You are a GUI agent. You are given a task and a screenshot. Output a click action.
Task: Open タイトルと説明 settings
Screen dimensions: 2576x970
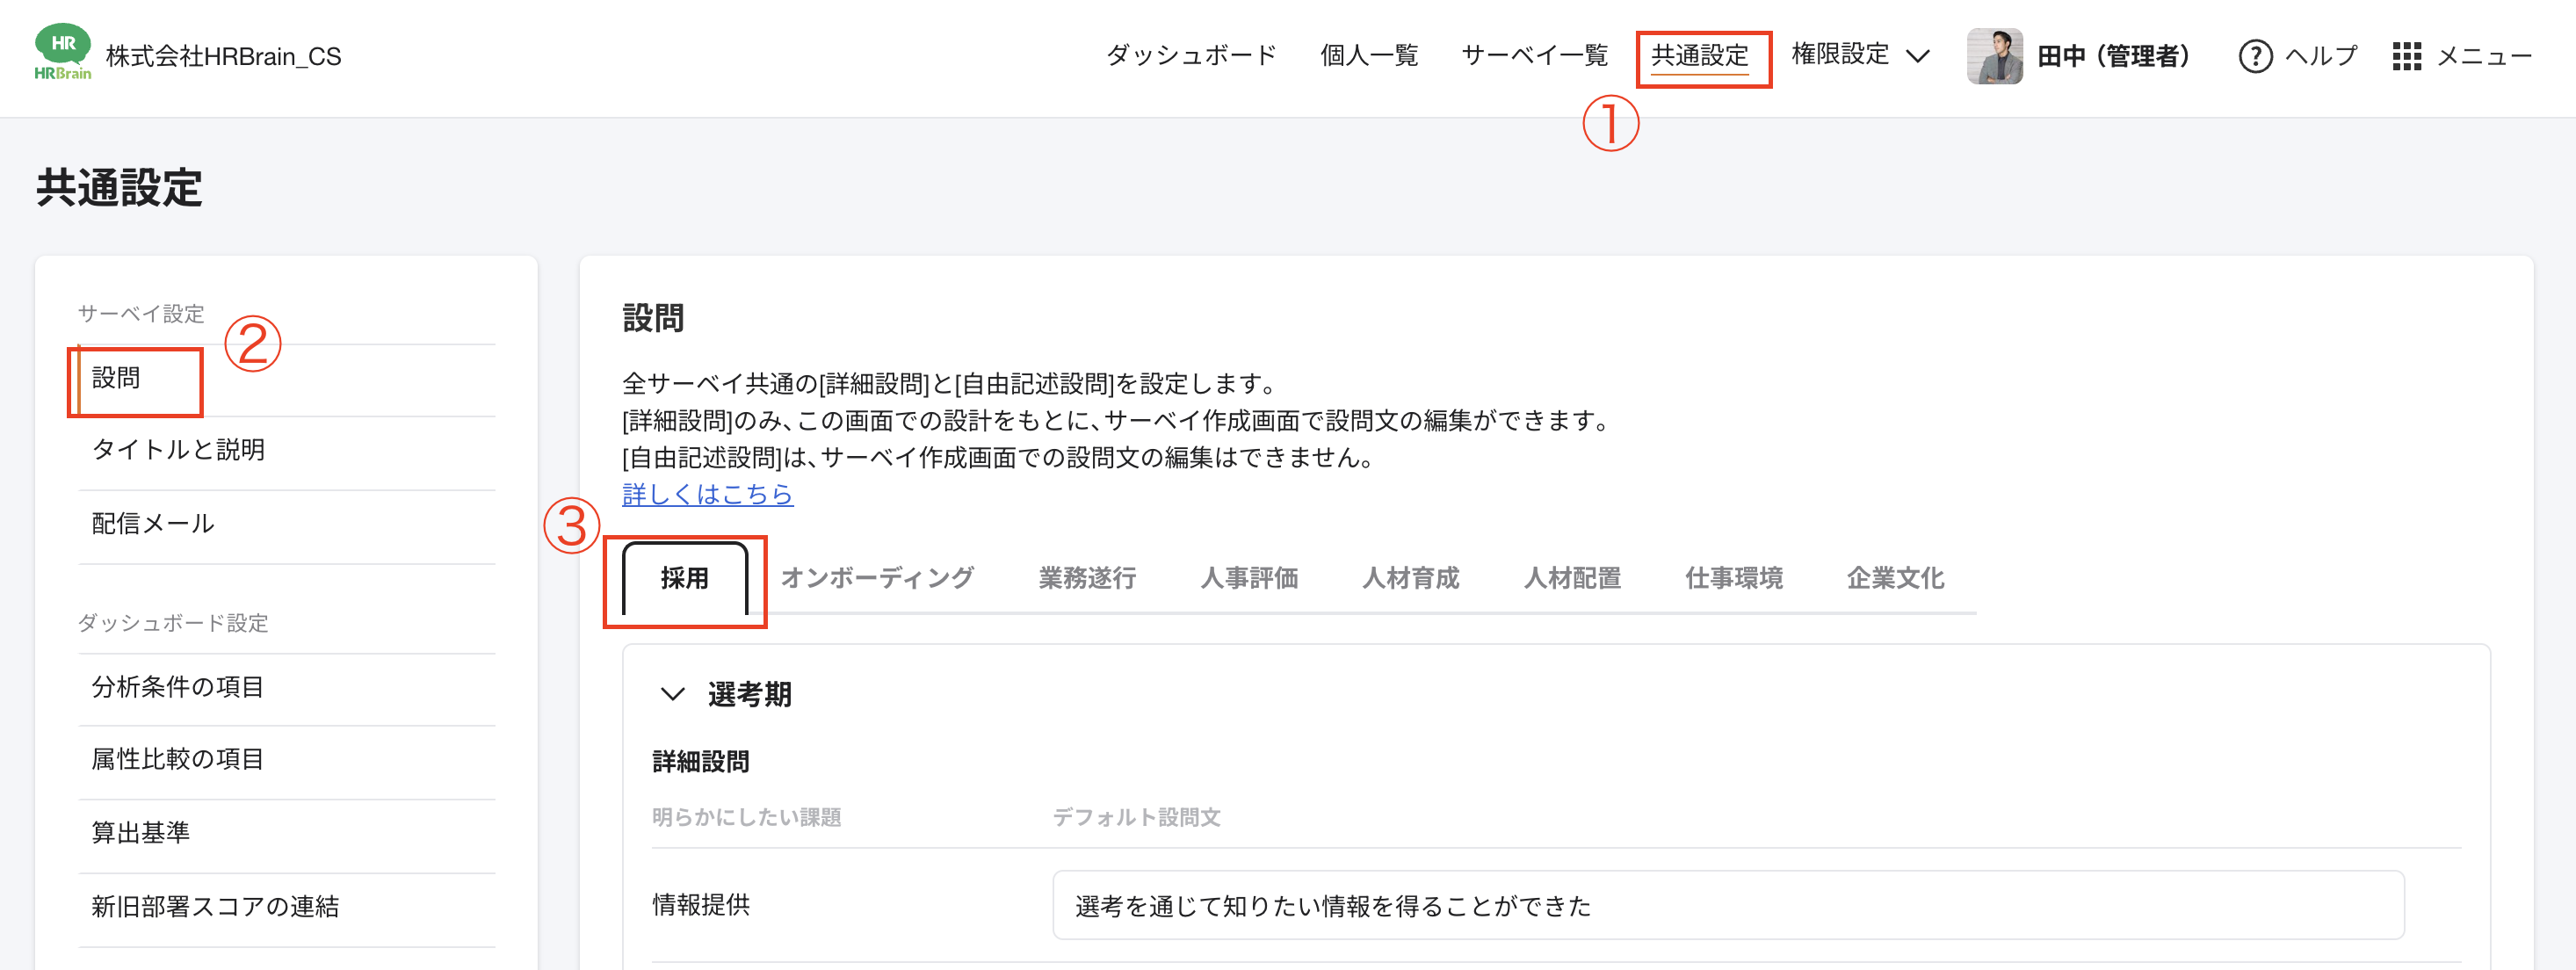click(178, 450)
